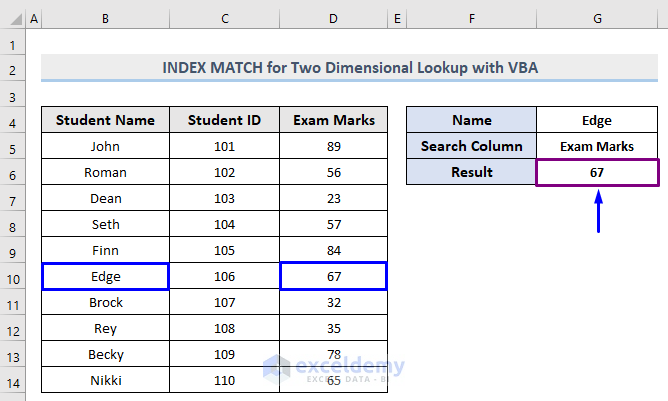Image resolution: width=668 pixels, height=401 pixels.
Task: Select the Search Column value 'Exam Marks'
Action: 597,146
